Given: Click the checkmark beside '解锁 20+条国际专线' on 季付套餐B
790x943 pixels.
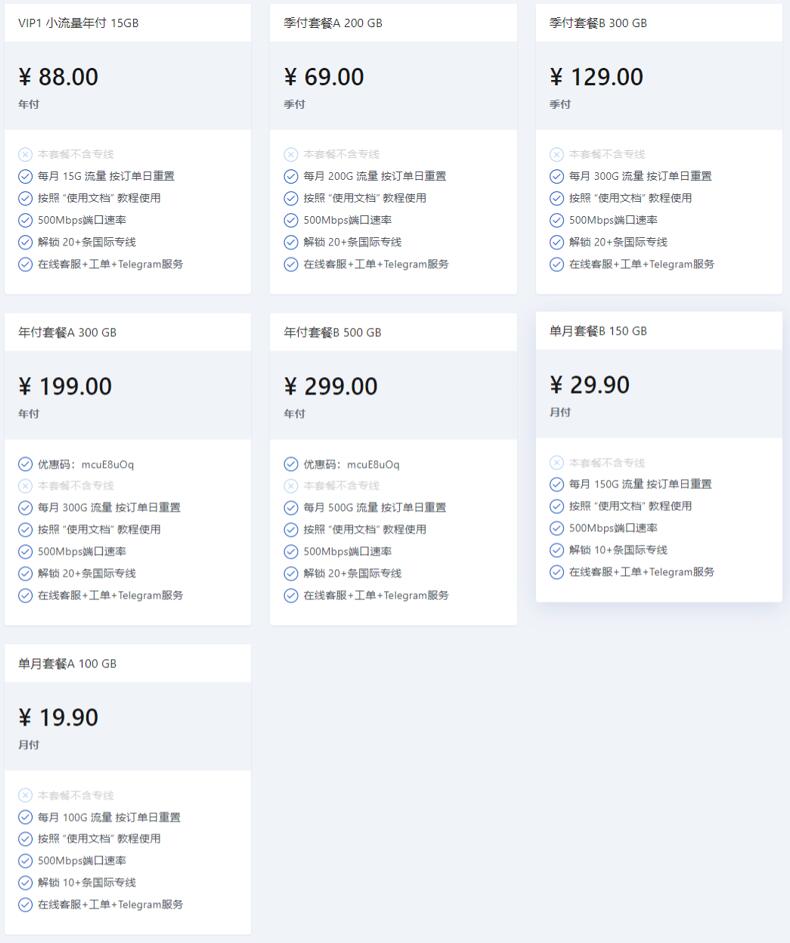Looking at the screenshot, I should (x=556, y=242).
